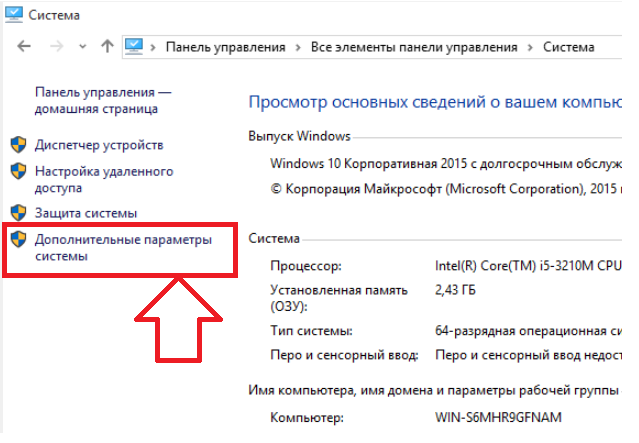Click the Установленная память (ОЗУ): label
The height and width of the screenshot is (443, 639).
(339, 298)
